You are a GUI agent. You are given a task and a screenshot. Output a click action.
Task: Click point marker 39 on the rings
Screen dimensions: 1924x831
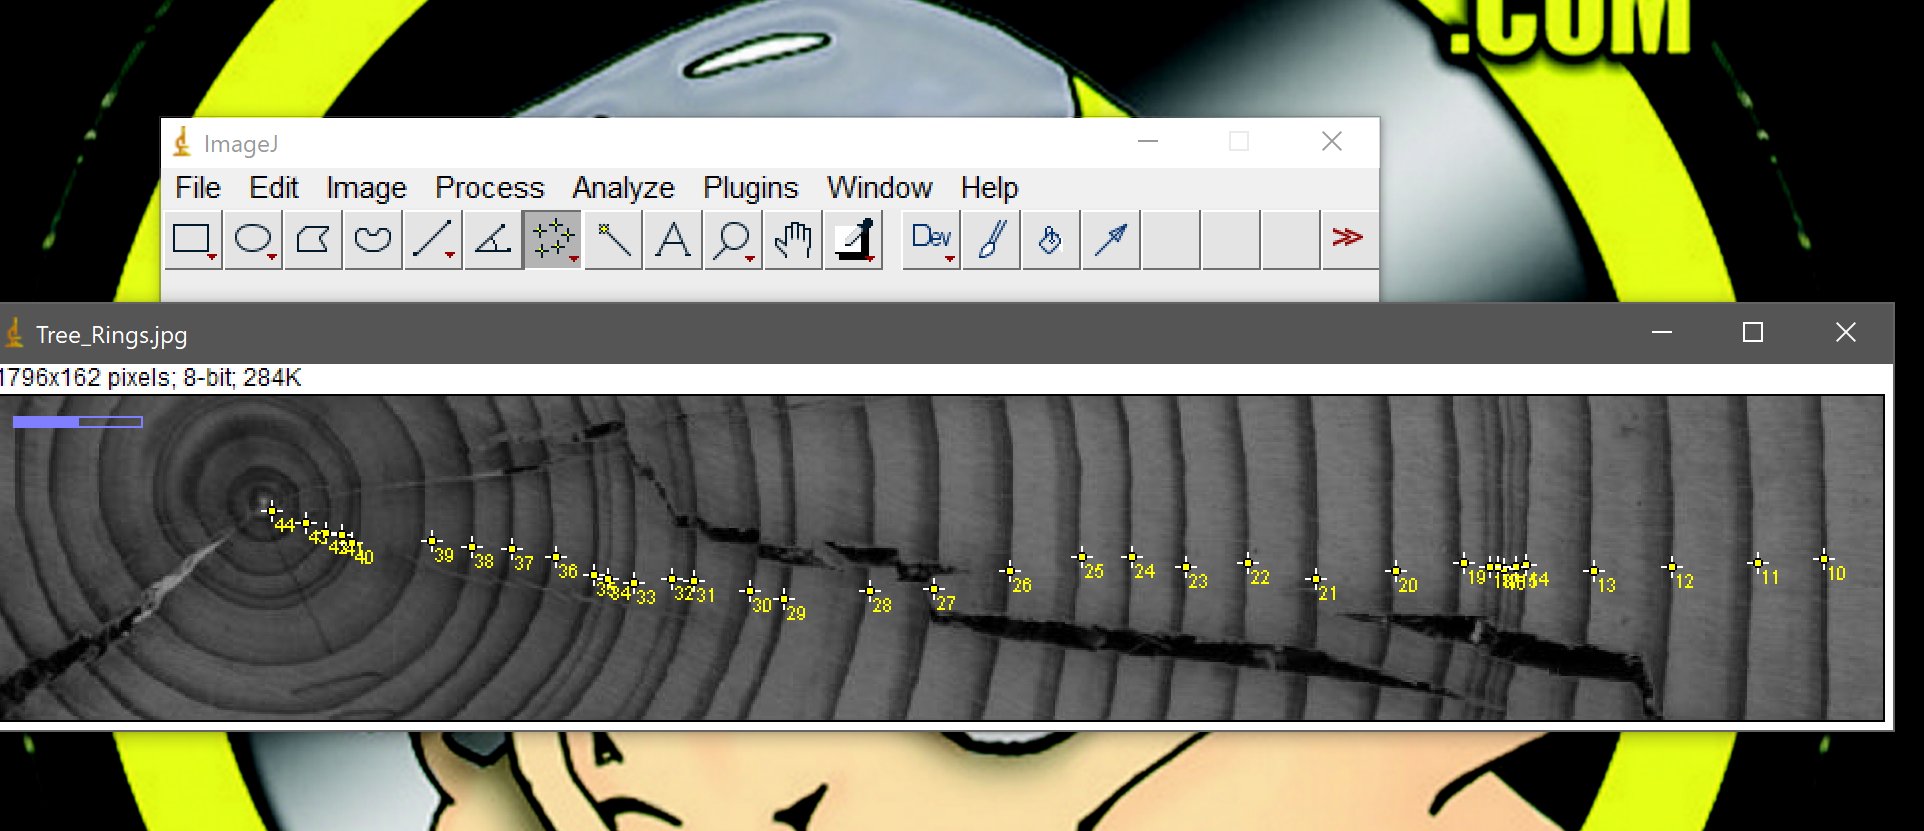[x=432, y=542]
